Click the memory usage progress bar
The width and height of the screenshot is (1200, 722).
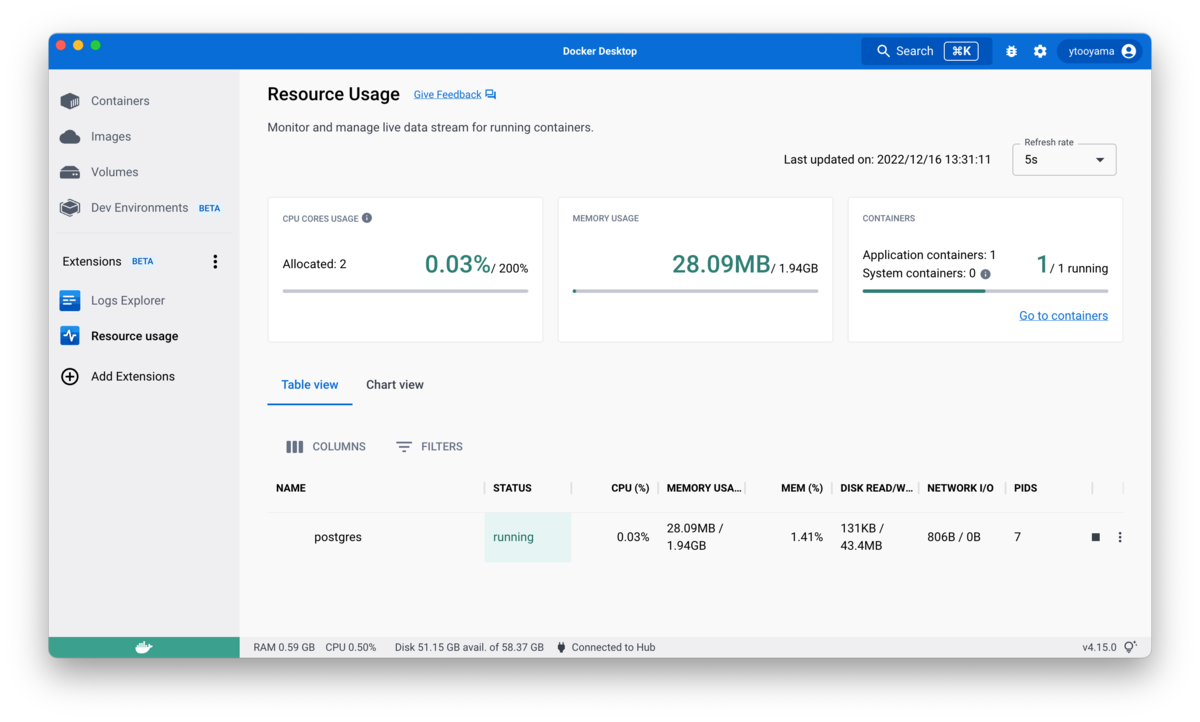695,291
